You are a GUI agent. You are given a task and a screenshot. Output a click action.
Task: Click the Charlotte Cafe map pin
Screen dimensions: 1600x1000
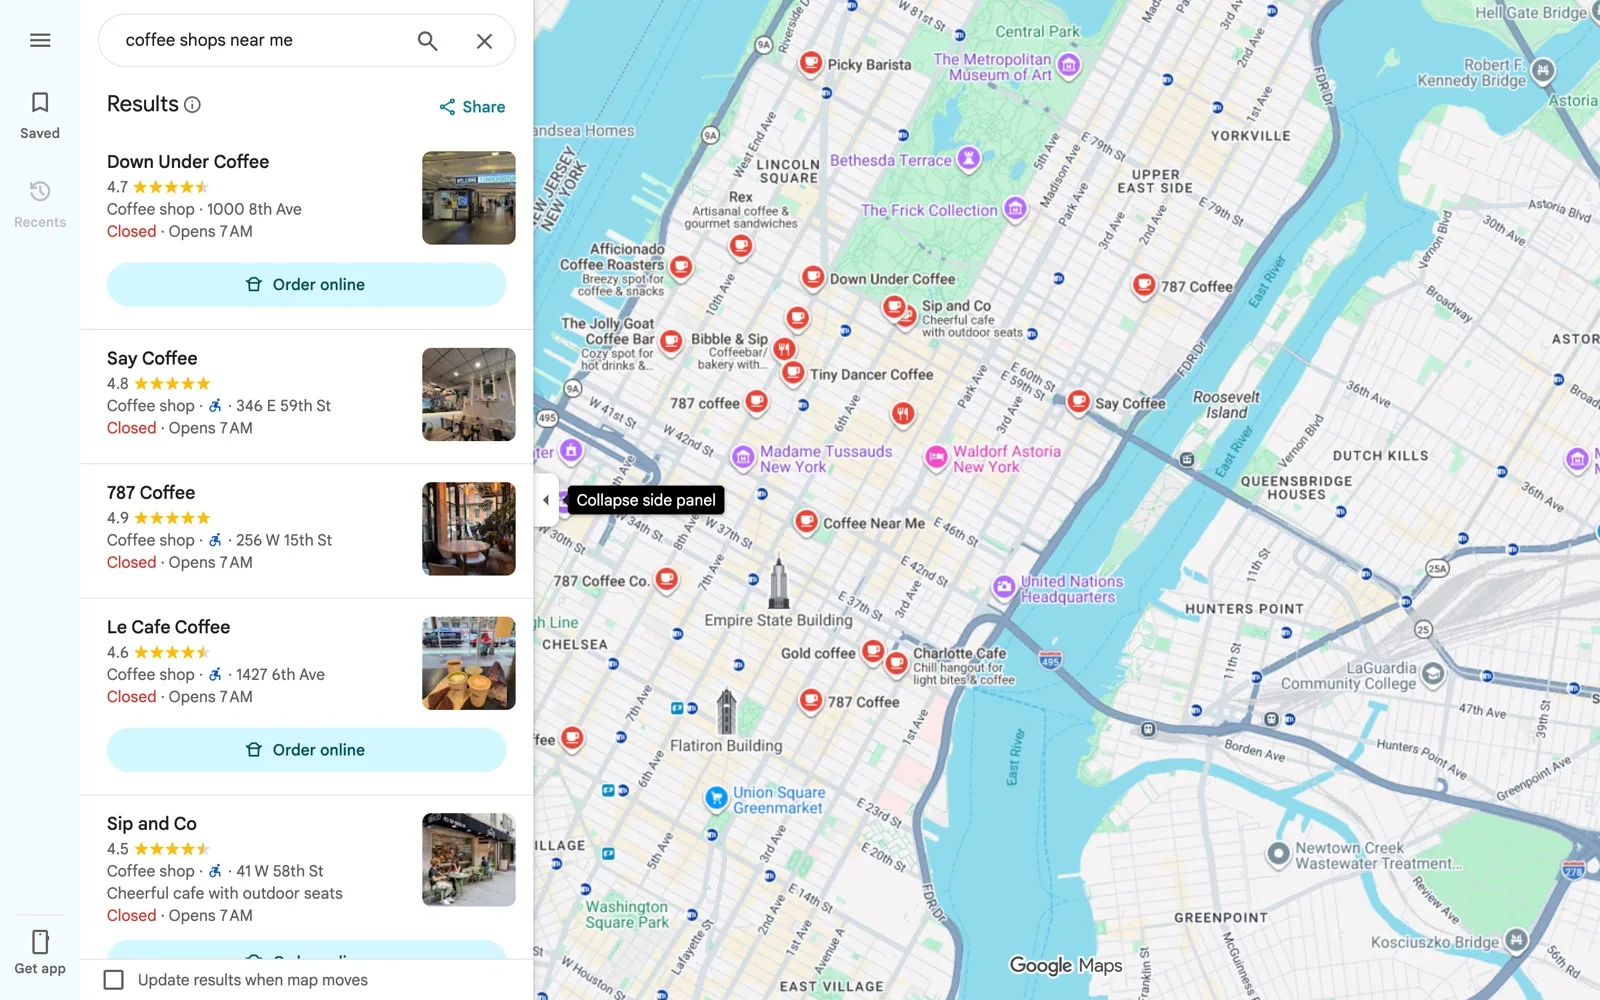[897, 663]
